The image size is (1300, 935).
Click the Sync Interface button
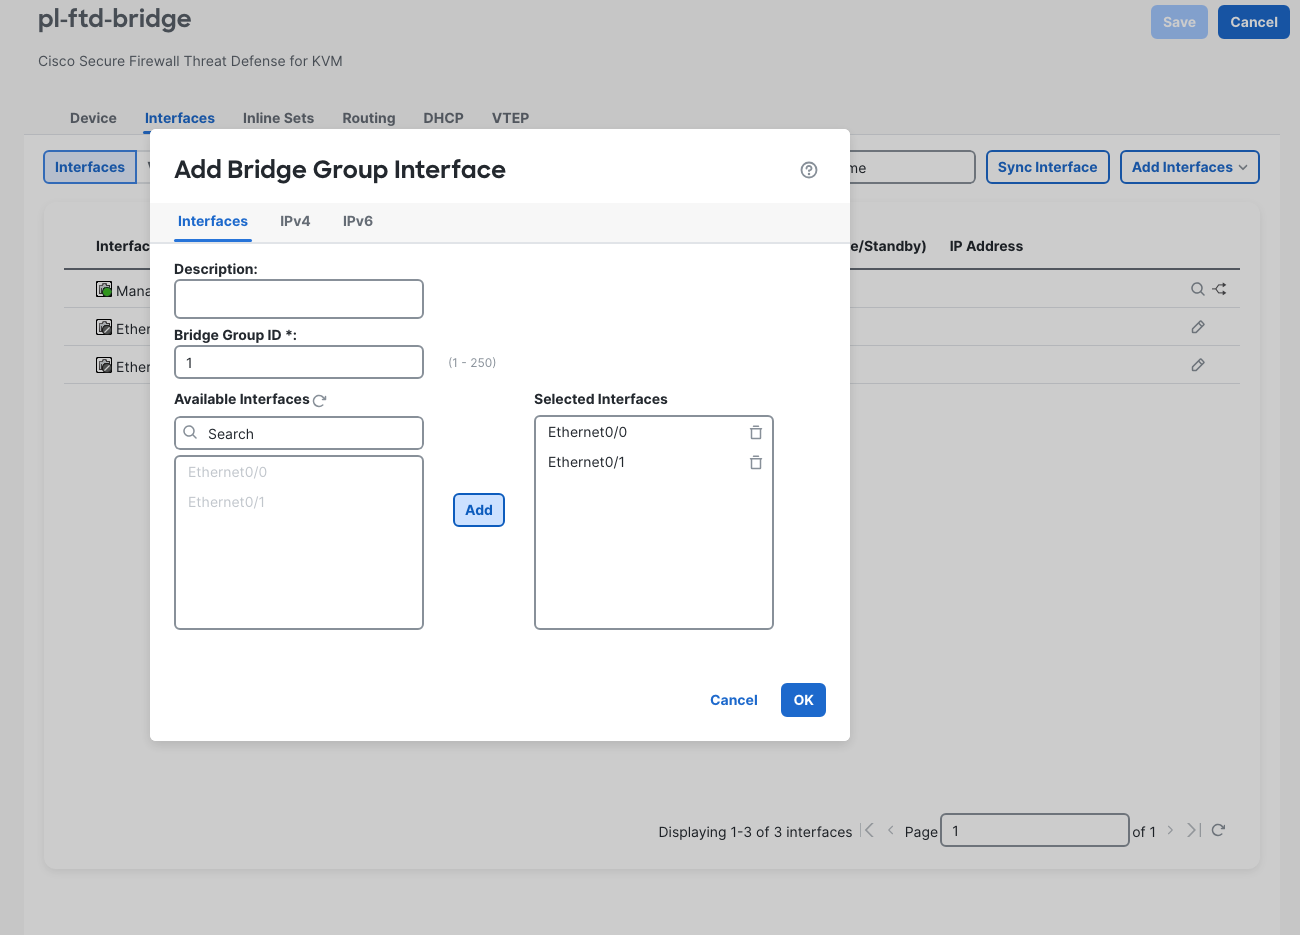[1047, 167]
